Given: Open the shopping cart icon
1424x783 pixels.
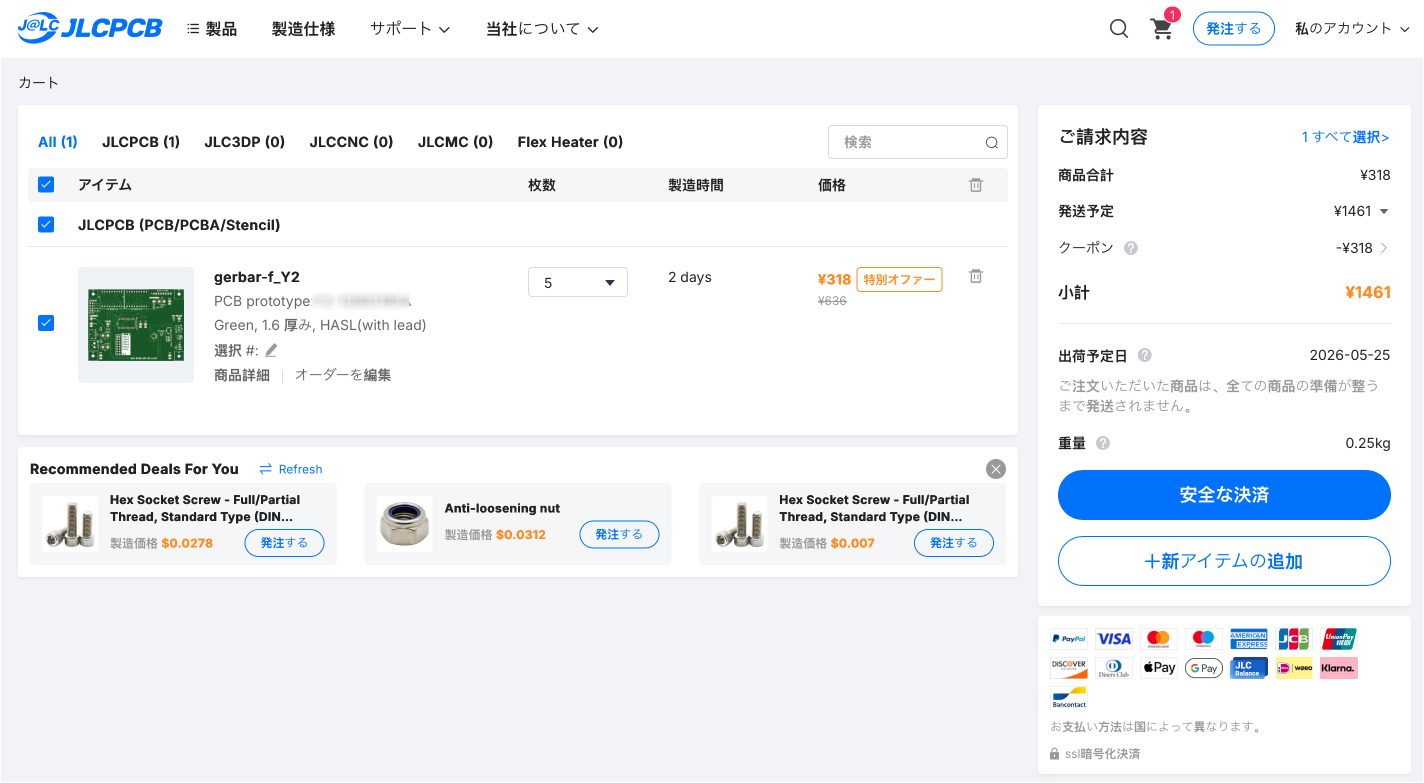Looking at the screenshot, I should click(x=1162, y=29).
